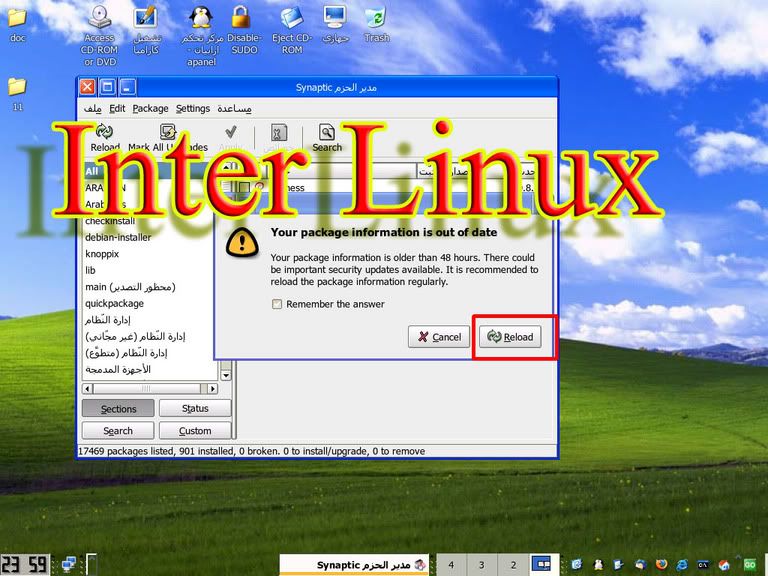Viewport: 768px width, 576px height.
Task: Enable the Remember the answer checkbox
Action: [x=277, y=304]
